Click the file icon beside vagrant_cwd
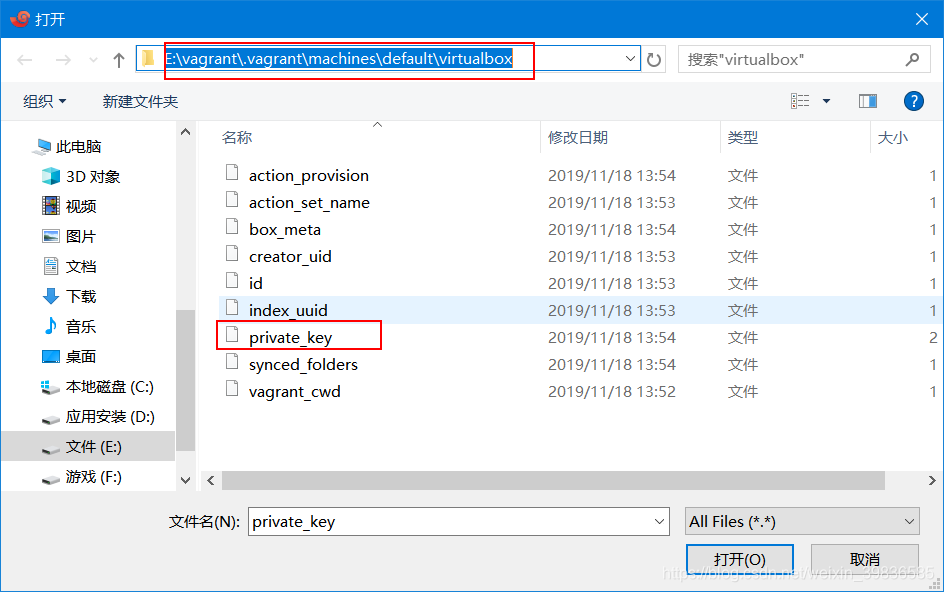This screenshot has width=944, height=592. (x=232, y=388)
